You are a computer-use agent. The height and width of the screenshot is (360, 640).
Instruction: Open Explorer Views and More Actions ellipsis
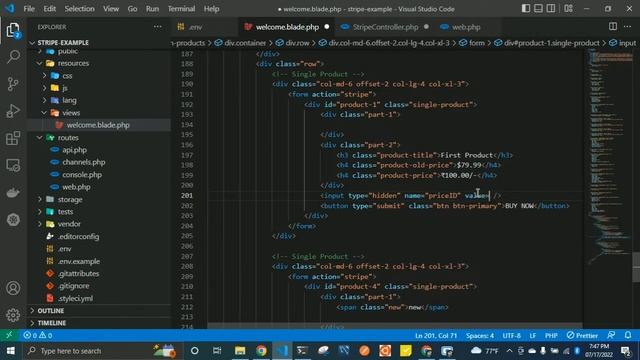[158, 27]
